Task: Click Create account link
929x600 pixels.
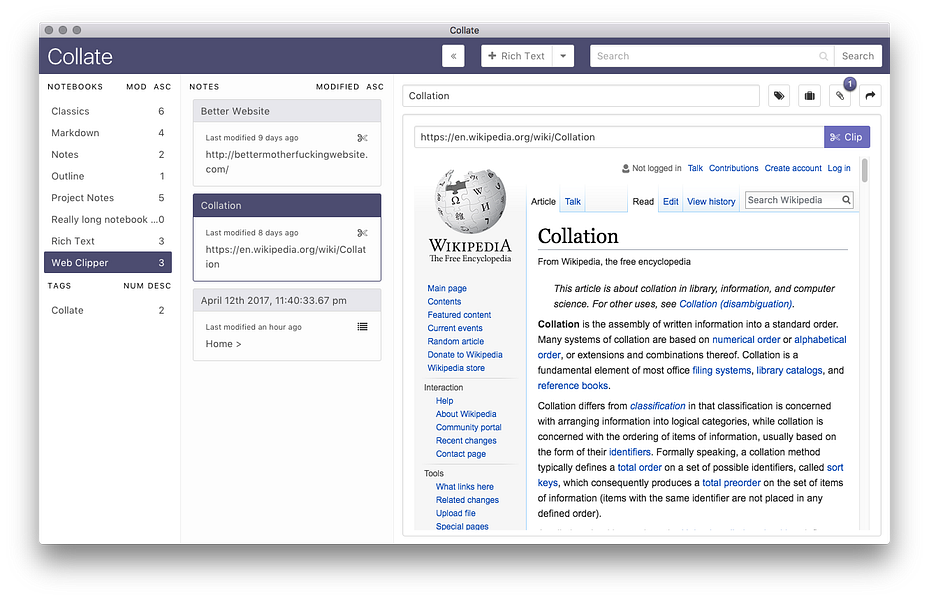Action: point(793,168)
